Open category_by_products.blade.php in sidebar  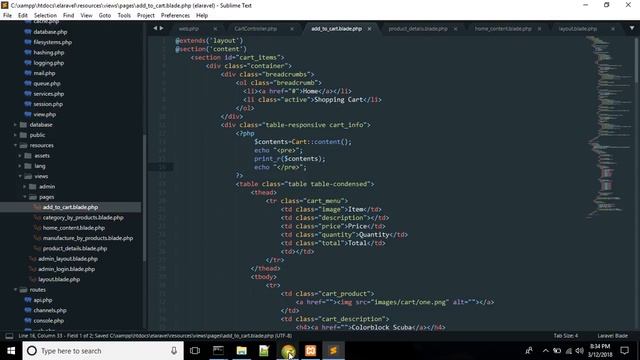point(83,218)
